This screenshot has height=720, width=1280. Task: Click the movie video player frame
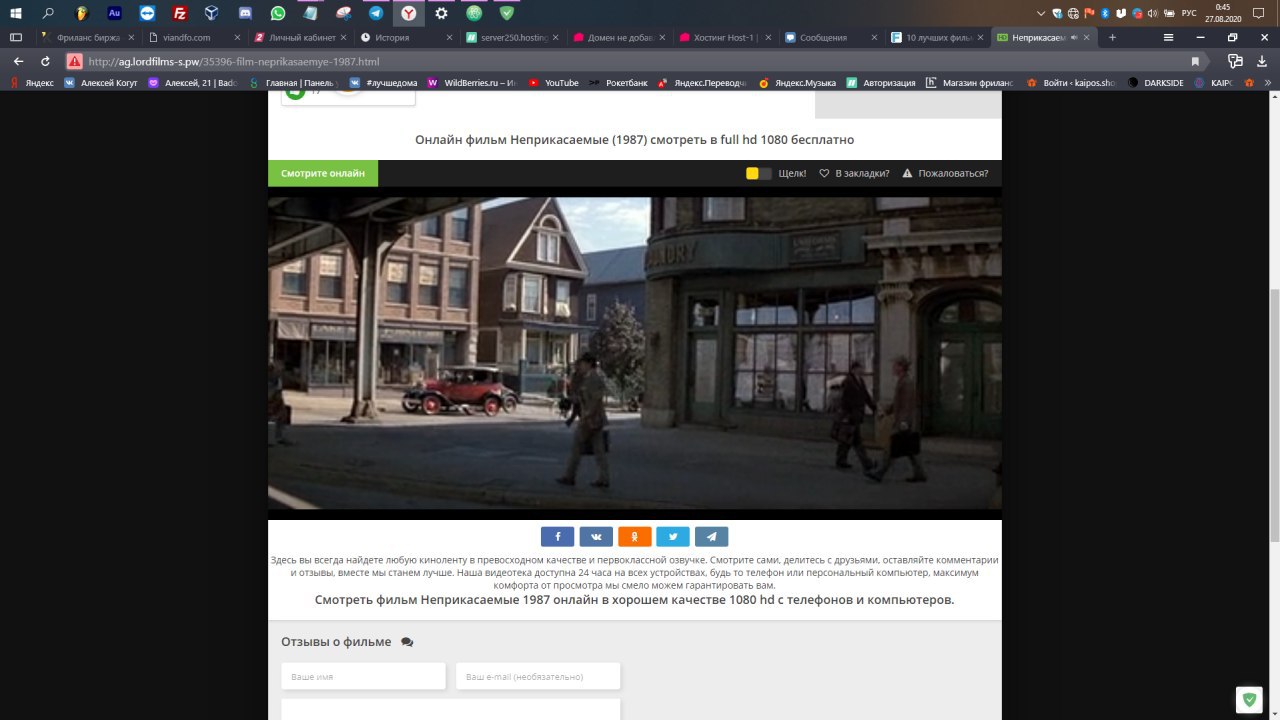(x=635, y=353)
